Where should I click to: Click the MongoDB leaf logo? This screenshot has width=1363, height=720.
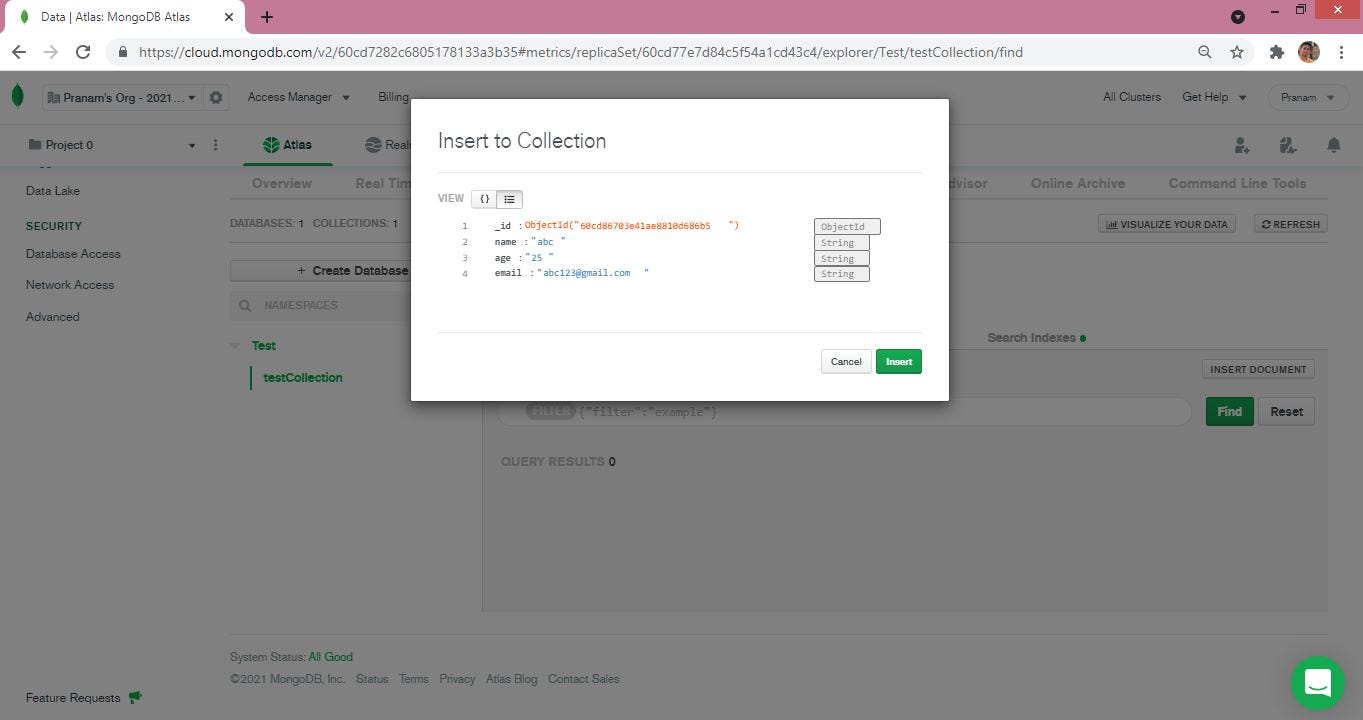[x=18, y=95]
